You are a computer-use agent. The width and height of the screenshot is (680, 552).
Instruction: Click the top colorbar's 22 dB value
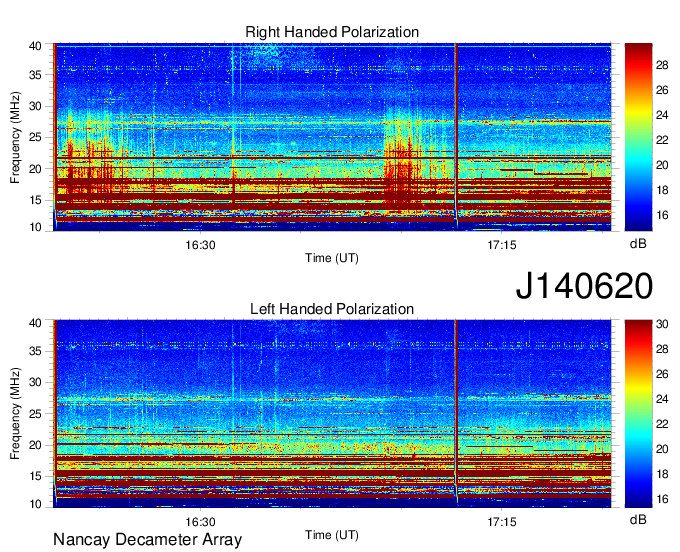tap(662, 140)
